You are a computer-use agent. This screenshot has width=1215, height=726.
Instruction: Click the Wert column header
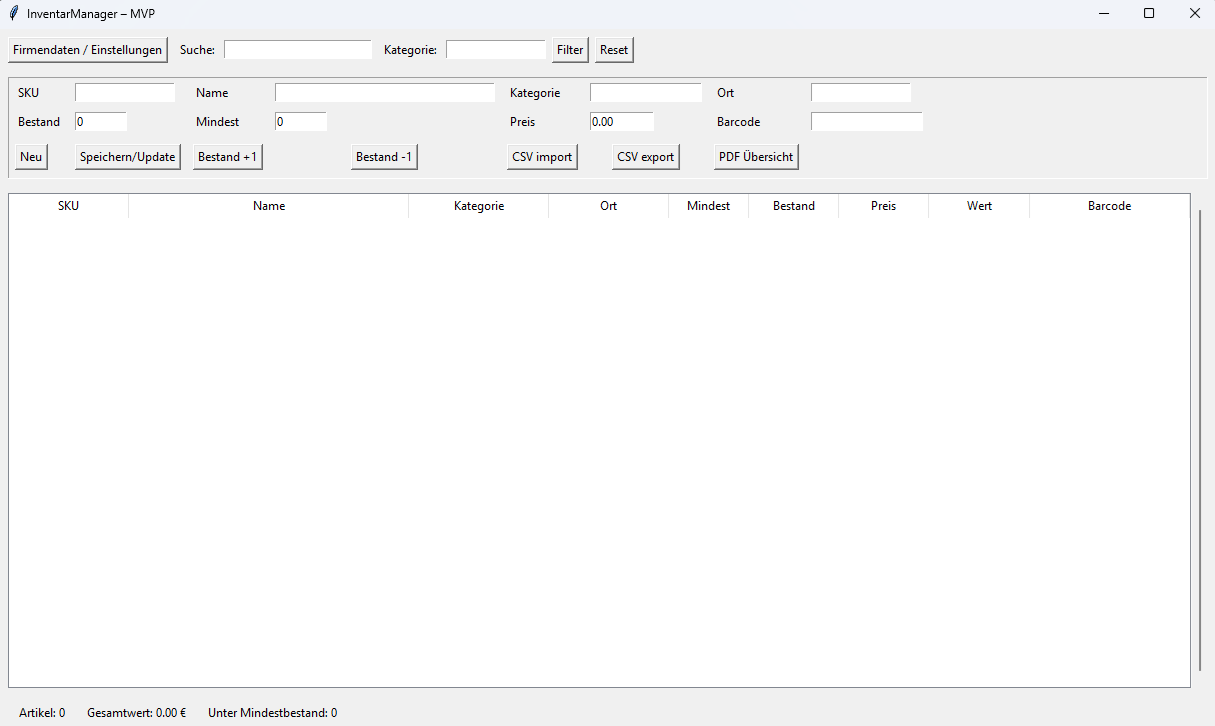[x=979, y=206]
